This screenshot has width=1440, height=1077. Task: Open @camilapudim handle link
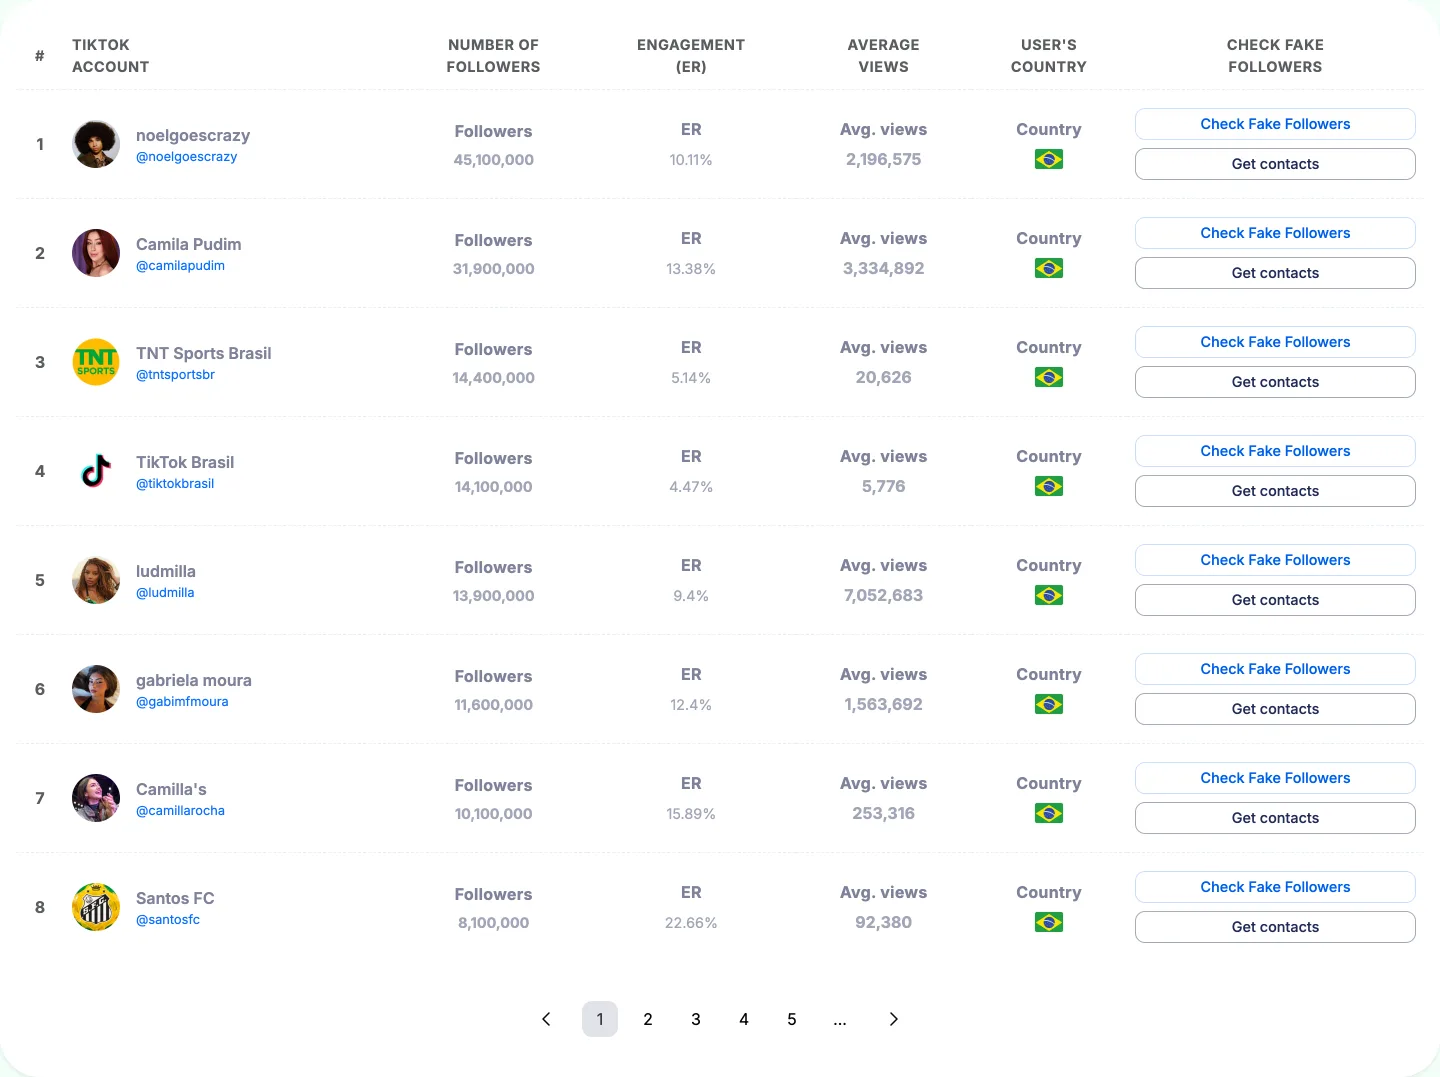(x=180, y=266)
